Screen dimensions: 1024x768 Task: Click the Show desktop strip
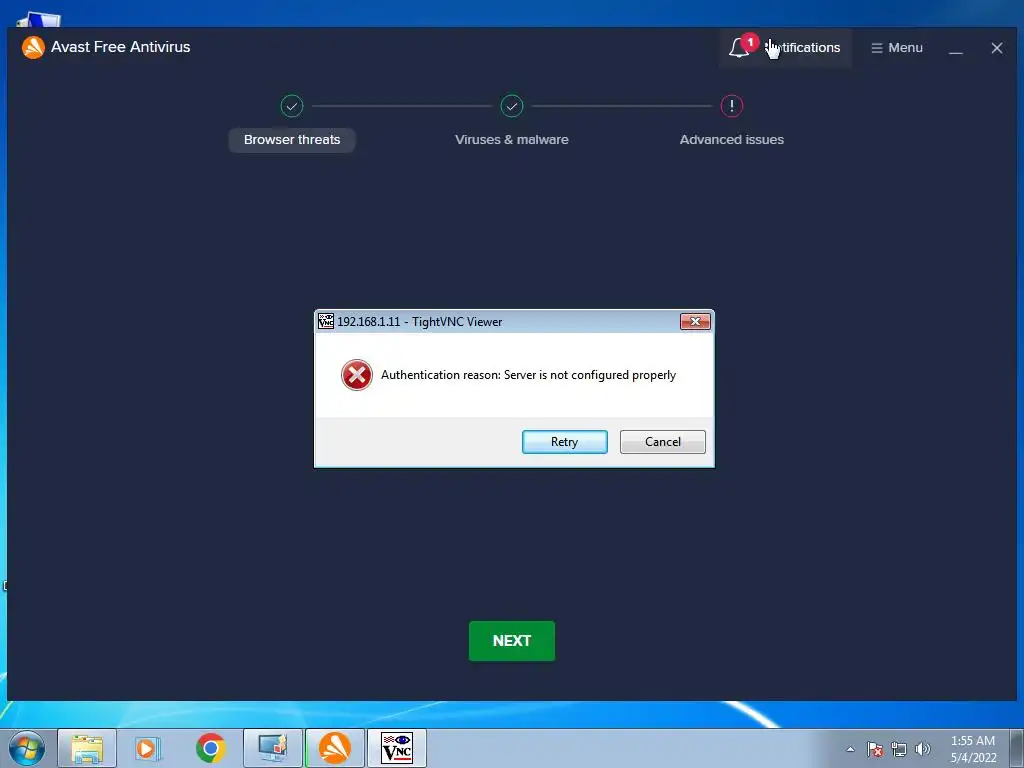1017,748
